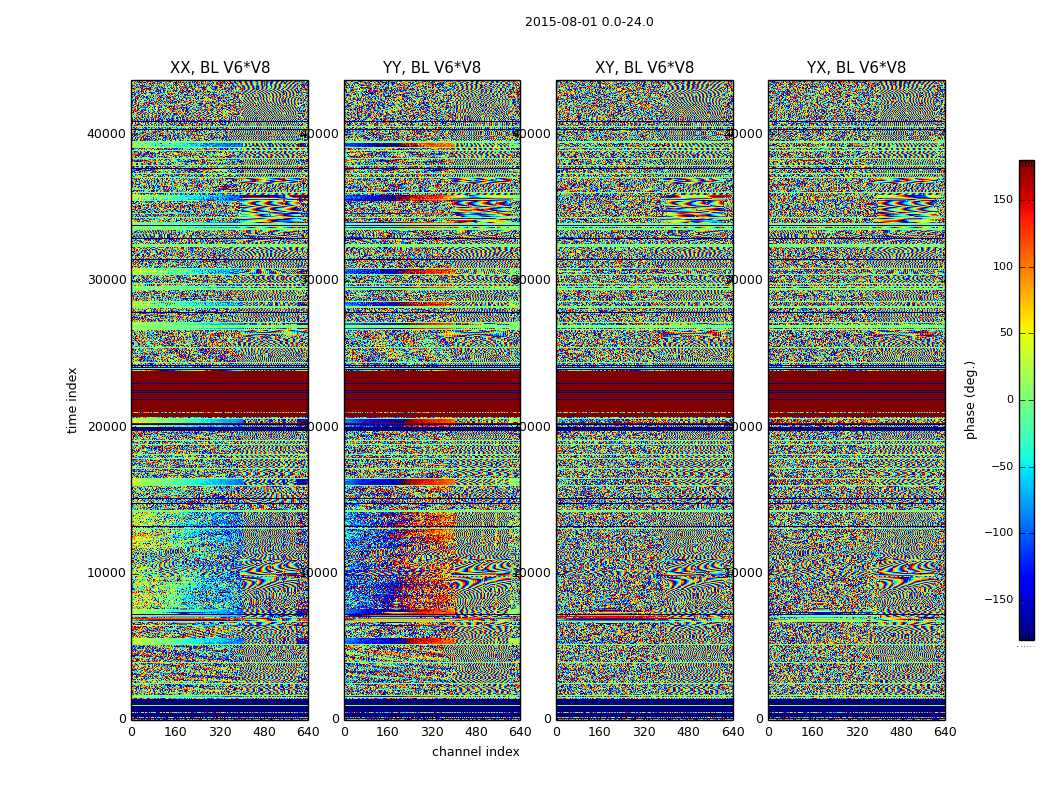The image size is (1050, 800).
Task: Click the XX plot y-tick 10000
Action: click(106, 573)
